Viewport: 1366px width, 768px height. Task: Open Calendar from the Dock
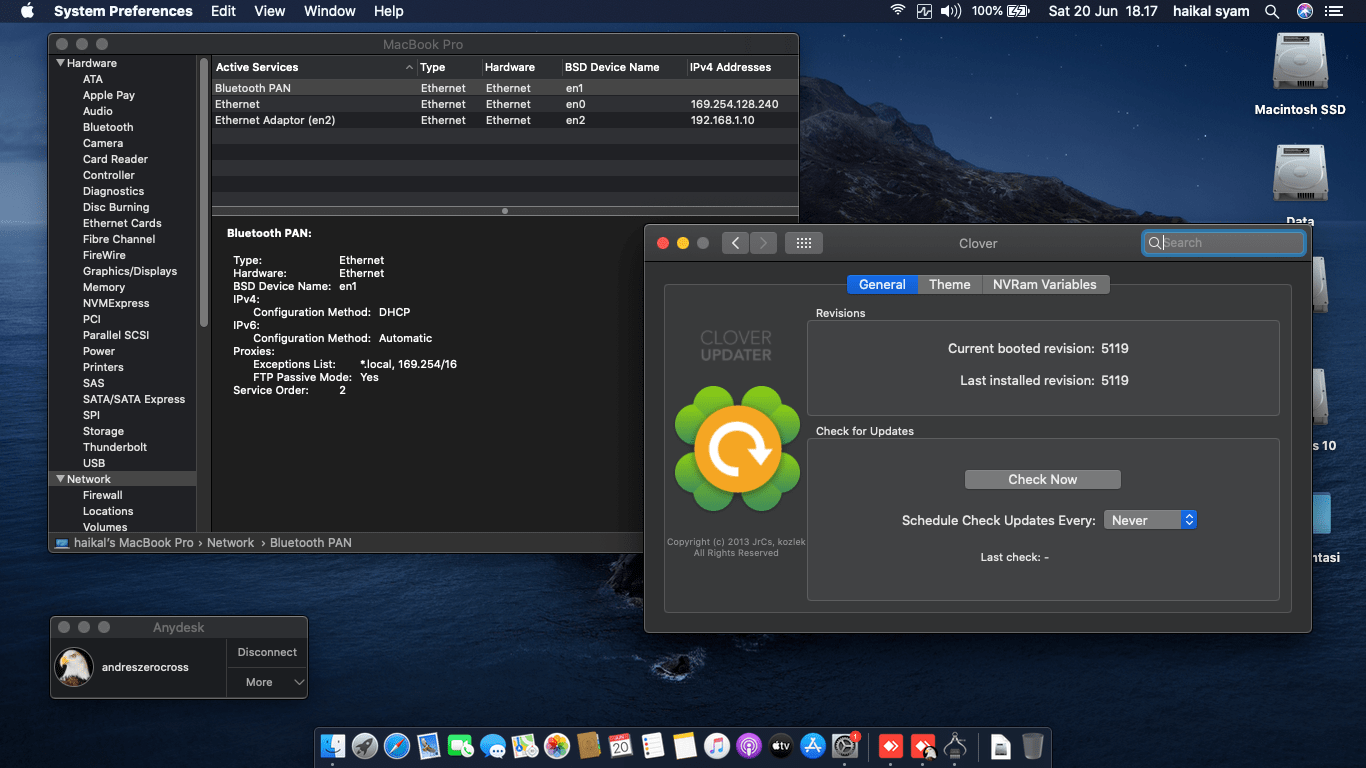621,746
